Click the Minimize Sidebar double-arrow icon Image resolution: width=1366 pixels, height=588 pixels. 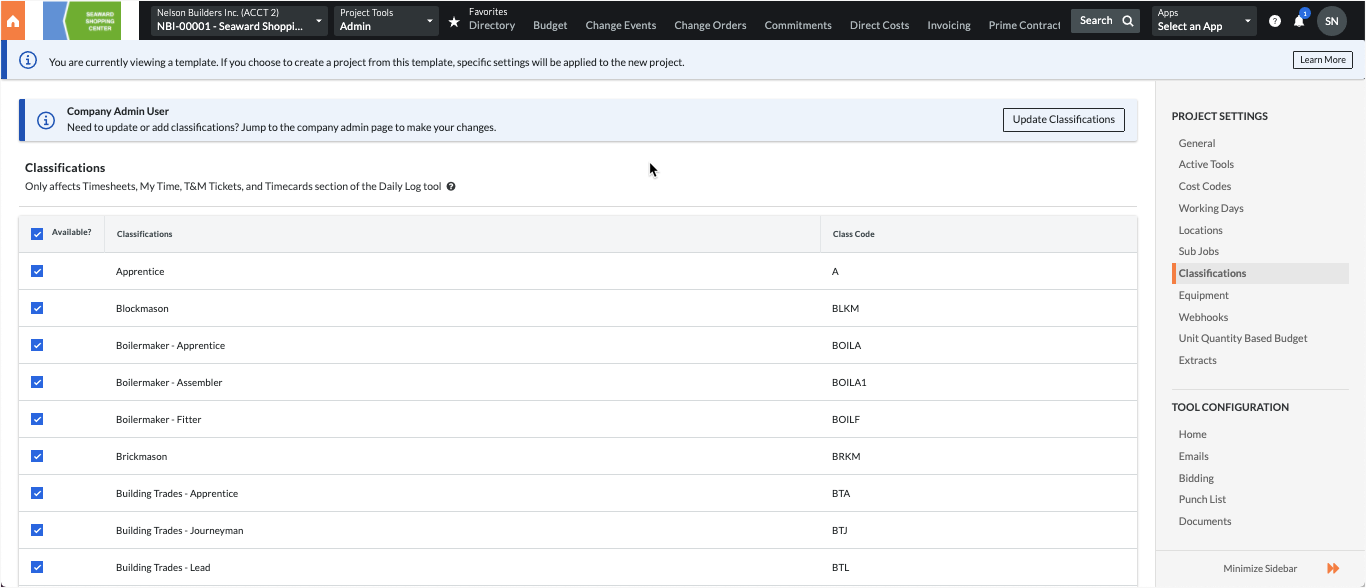pos(1333,568)
